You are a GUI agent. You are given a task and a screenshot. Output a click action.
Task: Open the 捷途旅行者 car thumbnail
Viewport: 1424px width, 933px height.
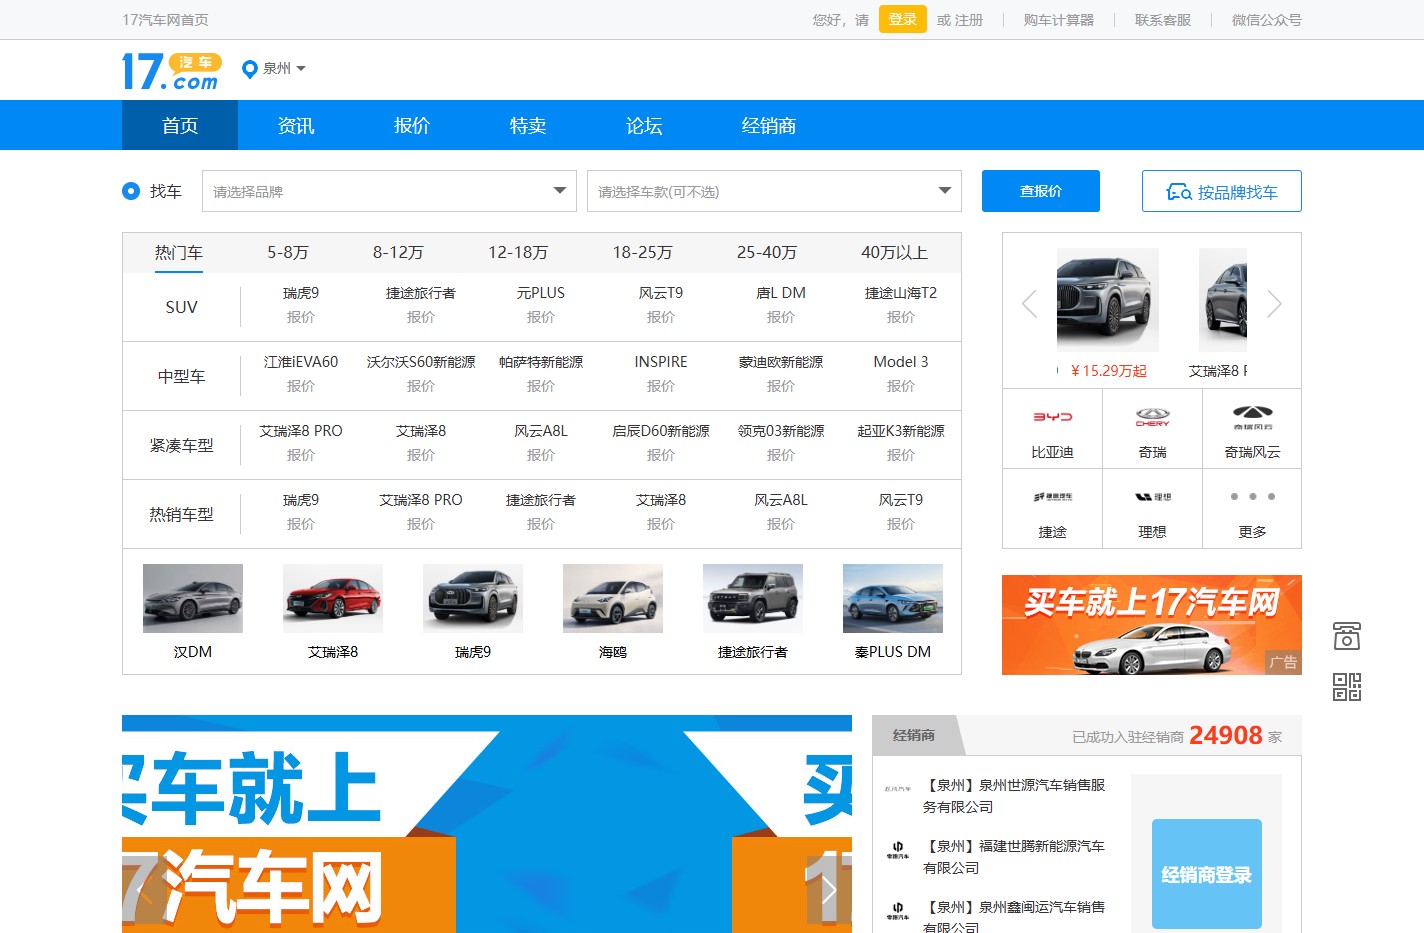tap(753, 598)
